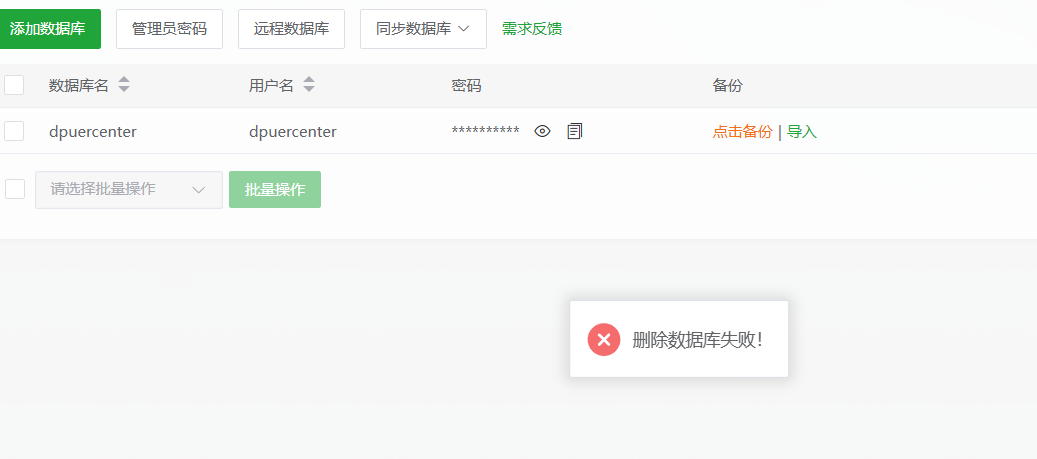Click the dpuercenter user name cell
Viewport: 1037px width, 459px height.
[x=293, y=132]
